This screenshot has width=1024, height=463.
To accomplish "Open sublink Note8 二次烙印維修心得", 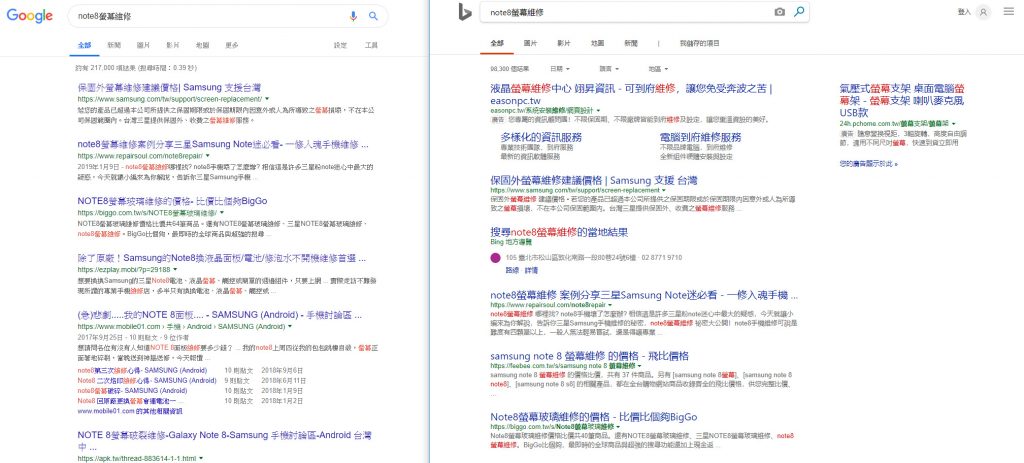I will point(147,380).
